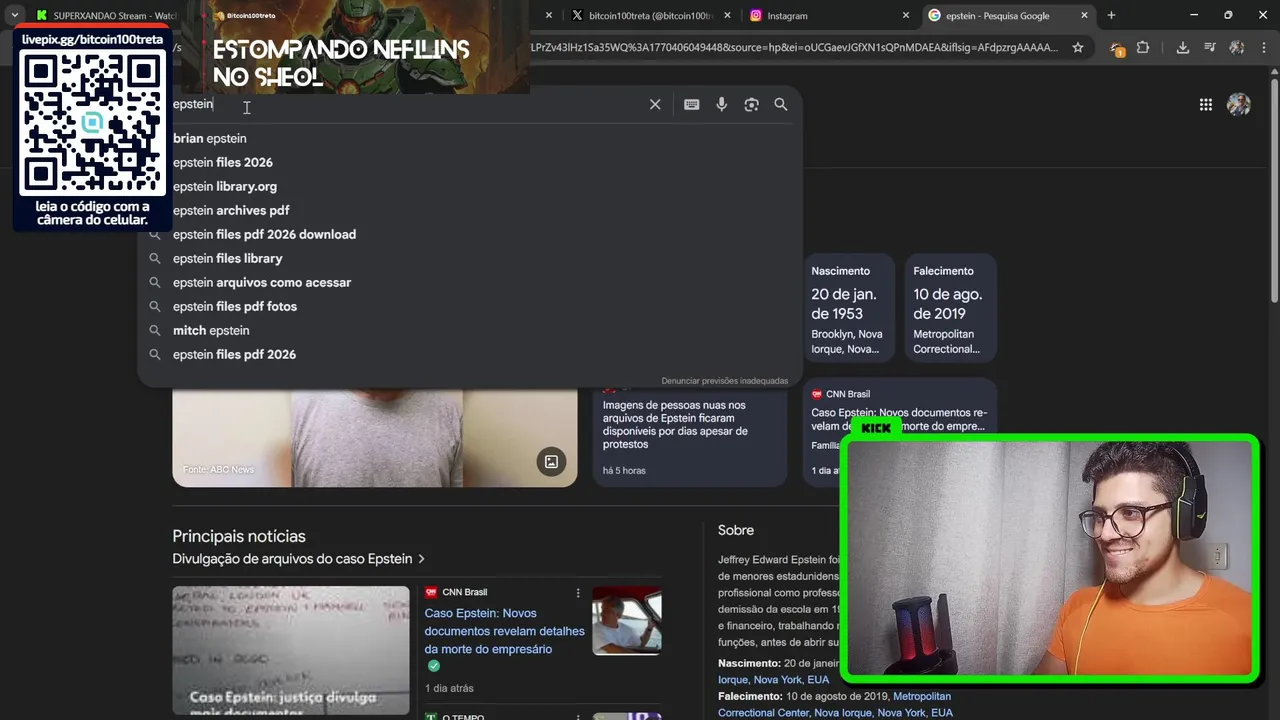The image size is (1280, 720).
Task: Choose the 'epstein library.org' suggestion
Action: point(225,186)
